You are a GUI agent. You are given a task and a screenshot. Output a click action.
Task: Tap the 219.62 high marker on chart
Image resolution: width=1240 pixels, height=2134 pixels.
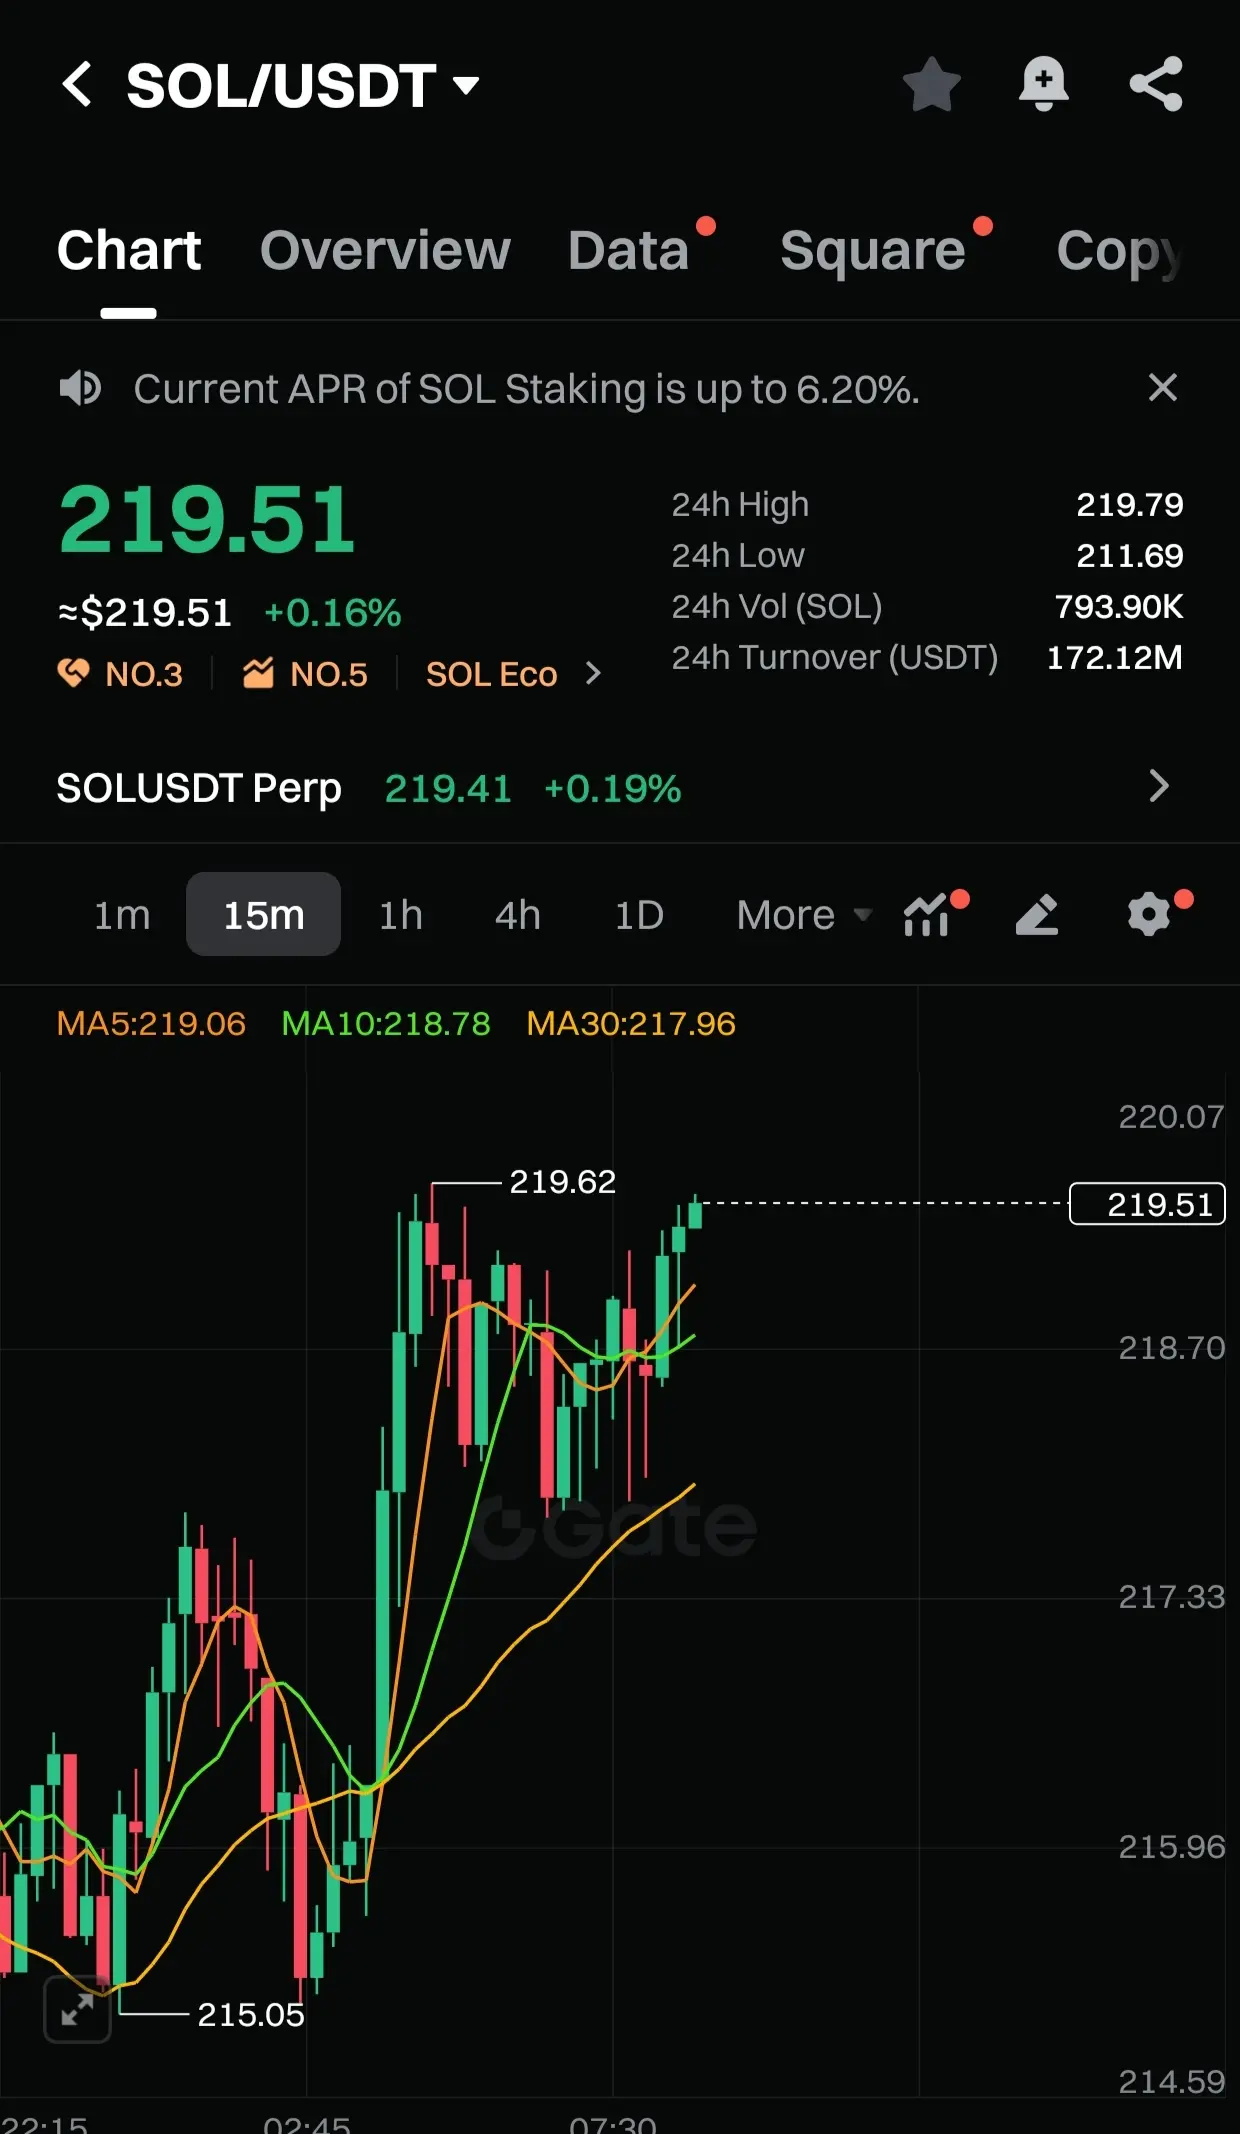(562, 1182)
